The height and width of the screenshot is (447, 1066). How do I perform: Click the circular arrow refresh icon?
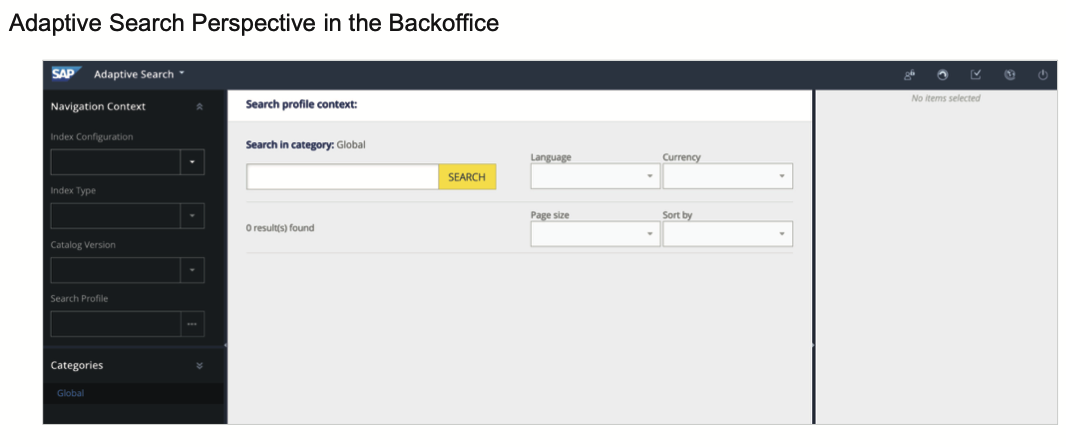(x=942, y=75)
